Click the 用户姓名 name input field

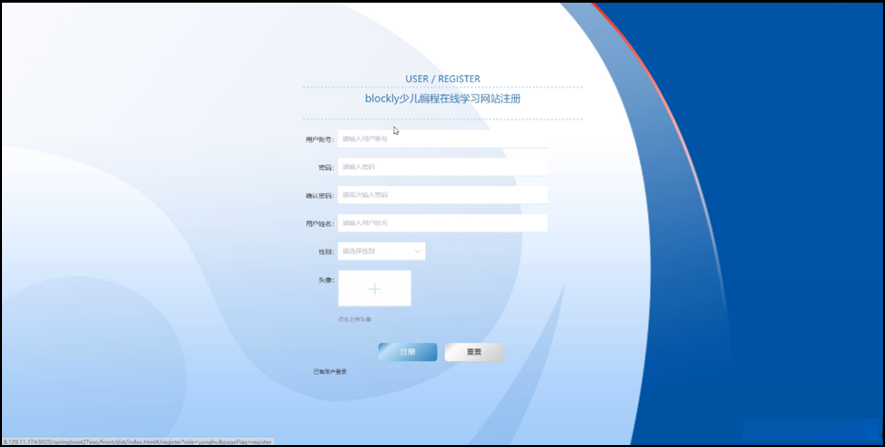click(442, 223)
